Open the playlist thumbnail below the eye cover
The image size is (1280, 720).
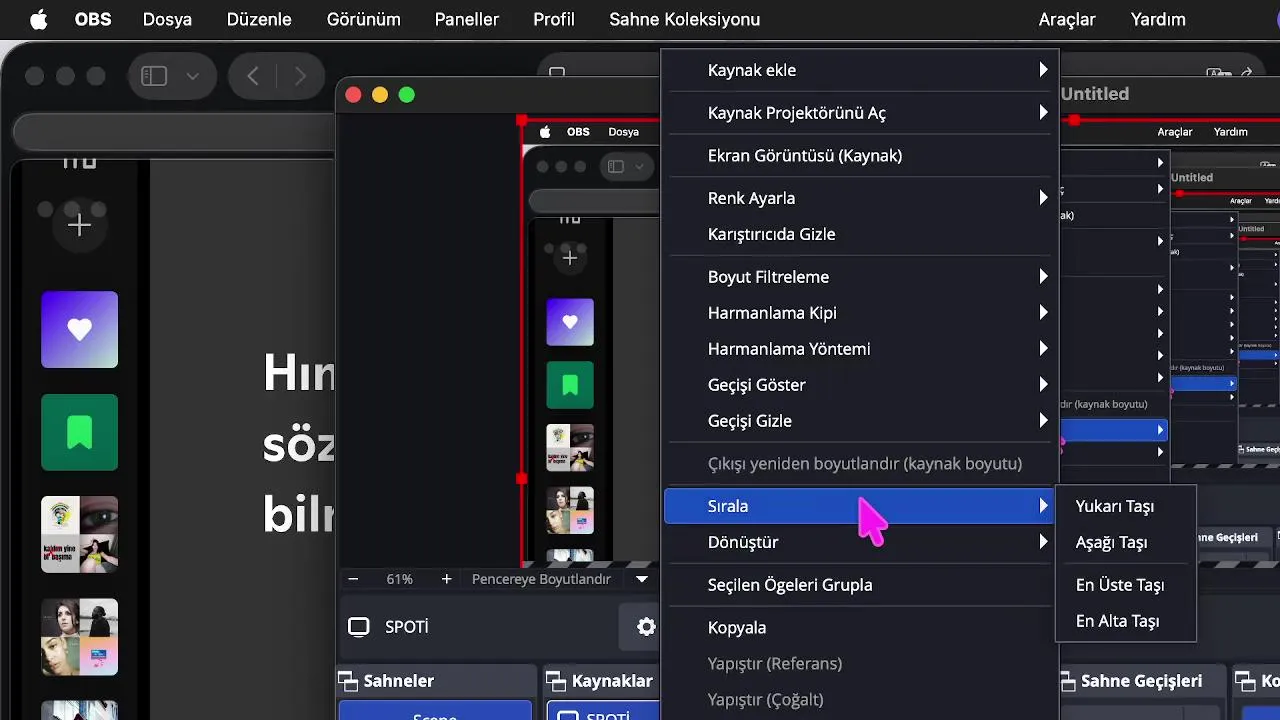click(79, 637)
